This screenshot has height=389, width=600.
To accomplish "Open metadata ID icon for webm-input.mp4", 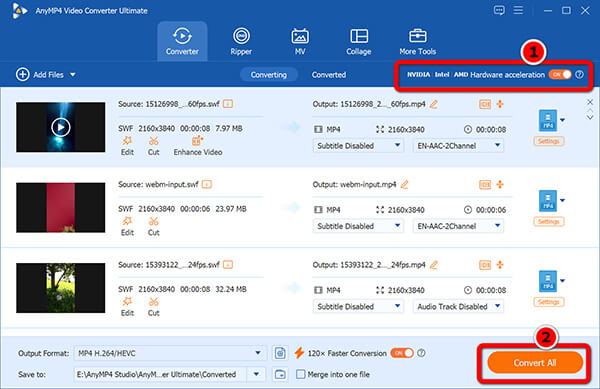I will tap(485, 184).
